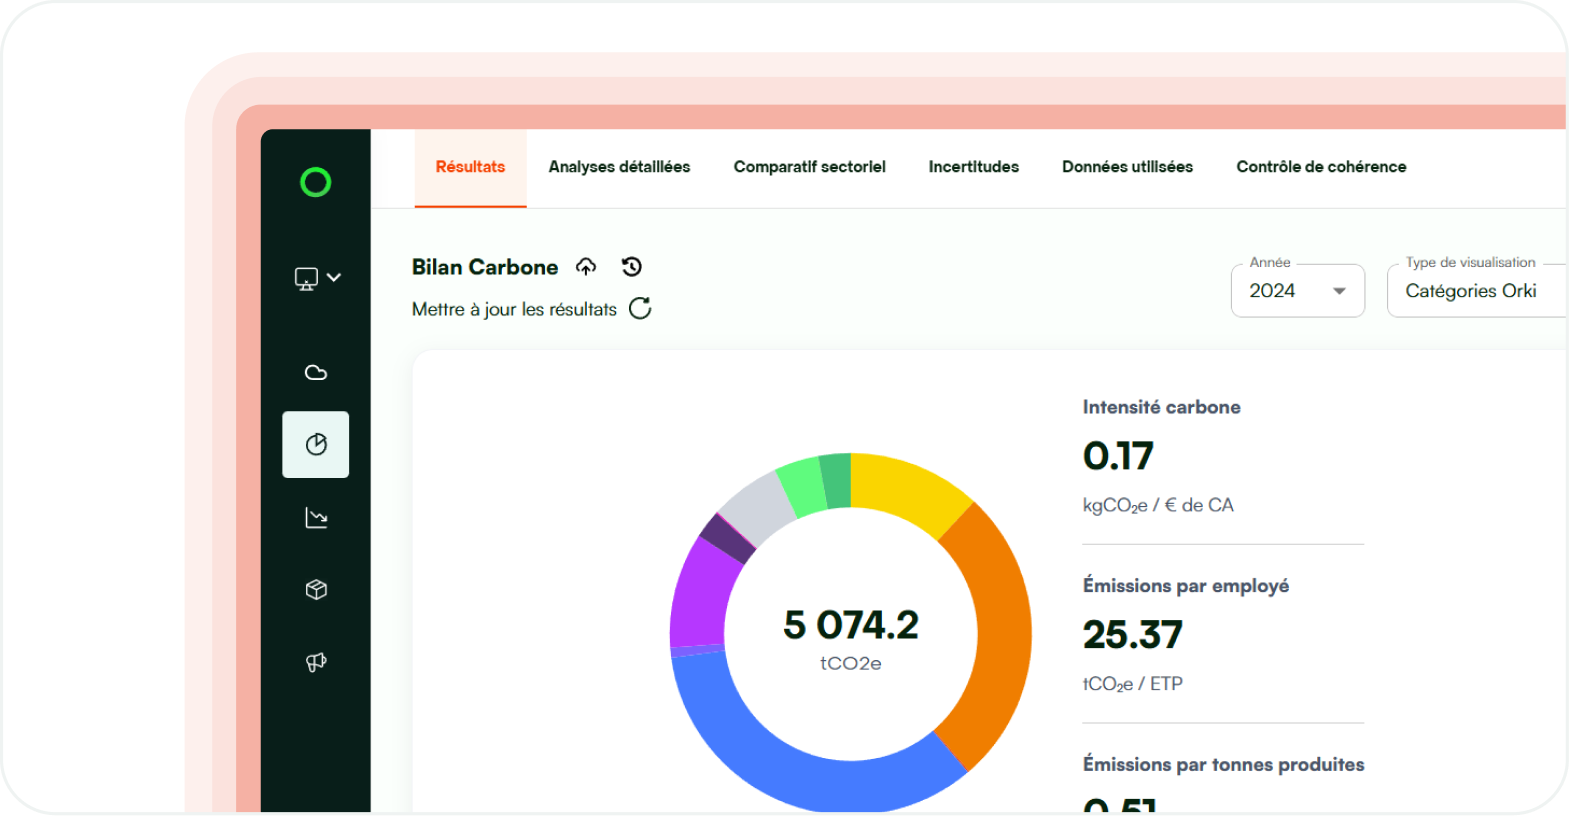Click the cloud upload icon beside Bilan Carbone
1569x816 pixels.
(586, 267)
